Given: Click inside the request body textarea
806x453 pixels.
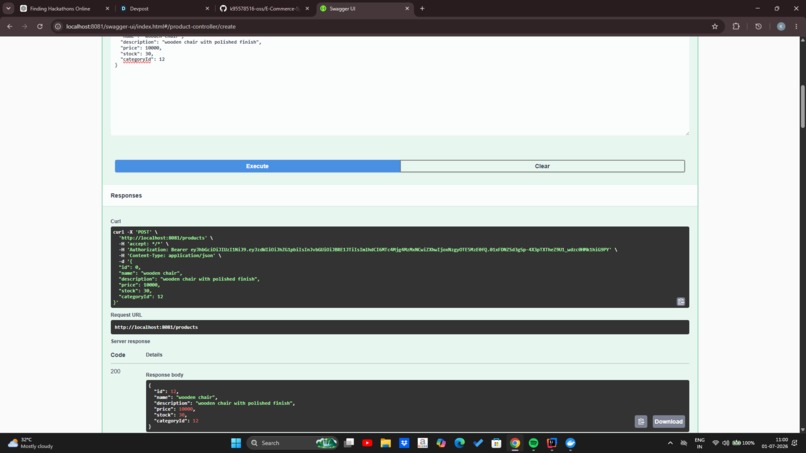Looking at the screenshot, I should [400, 86].
